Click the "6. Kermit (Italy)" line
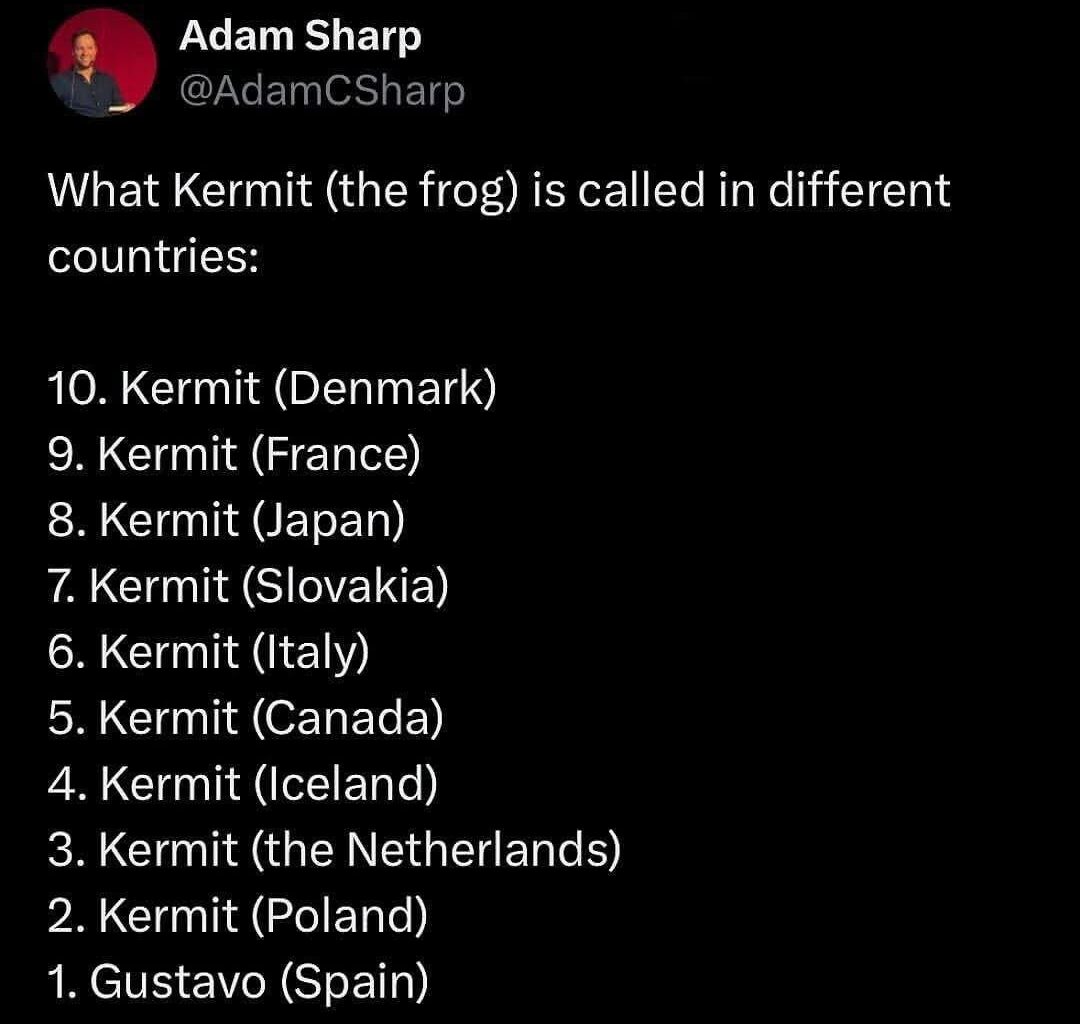 (208, 652)
